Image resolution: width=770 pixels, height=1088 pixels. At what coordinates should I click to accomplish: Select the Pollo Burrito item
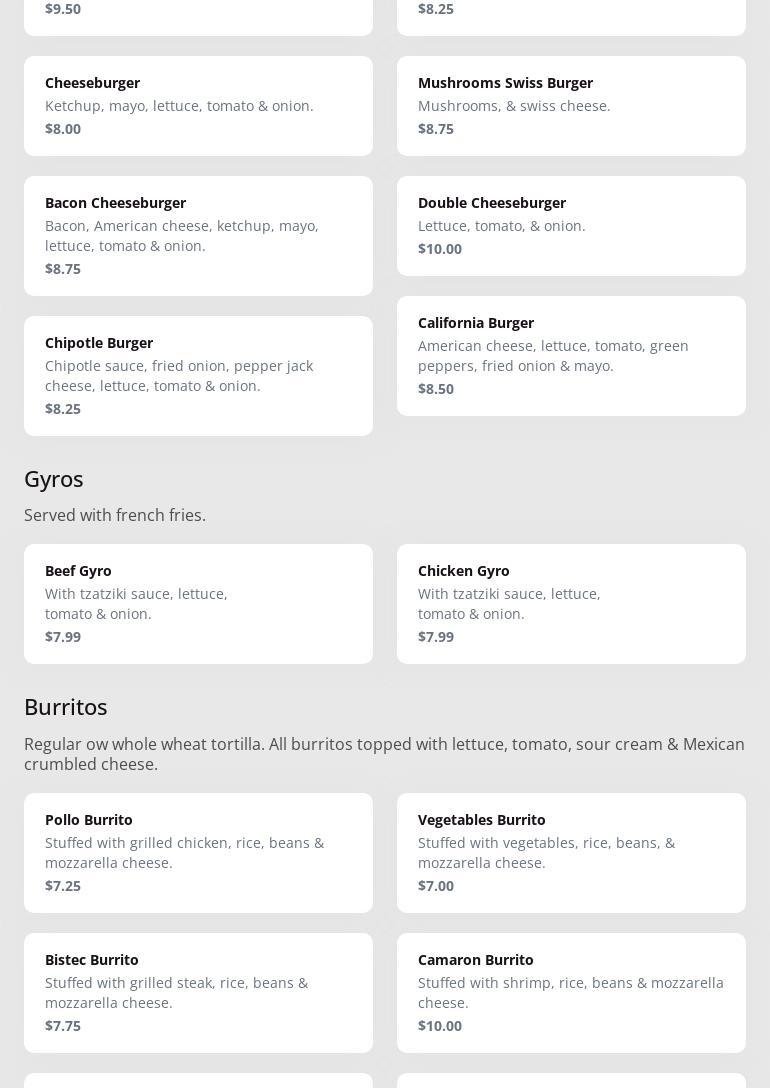coord(198,852)
